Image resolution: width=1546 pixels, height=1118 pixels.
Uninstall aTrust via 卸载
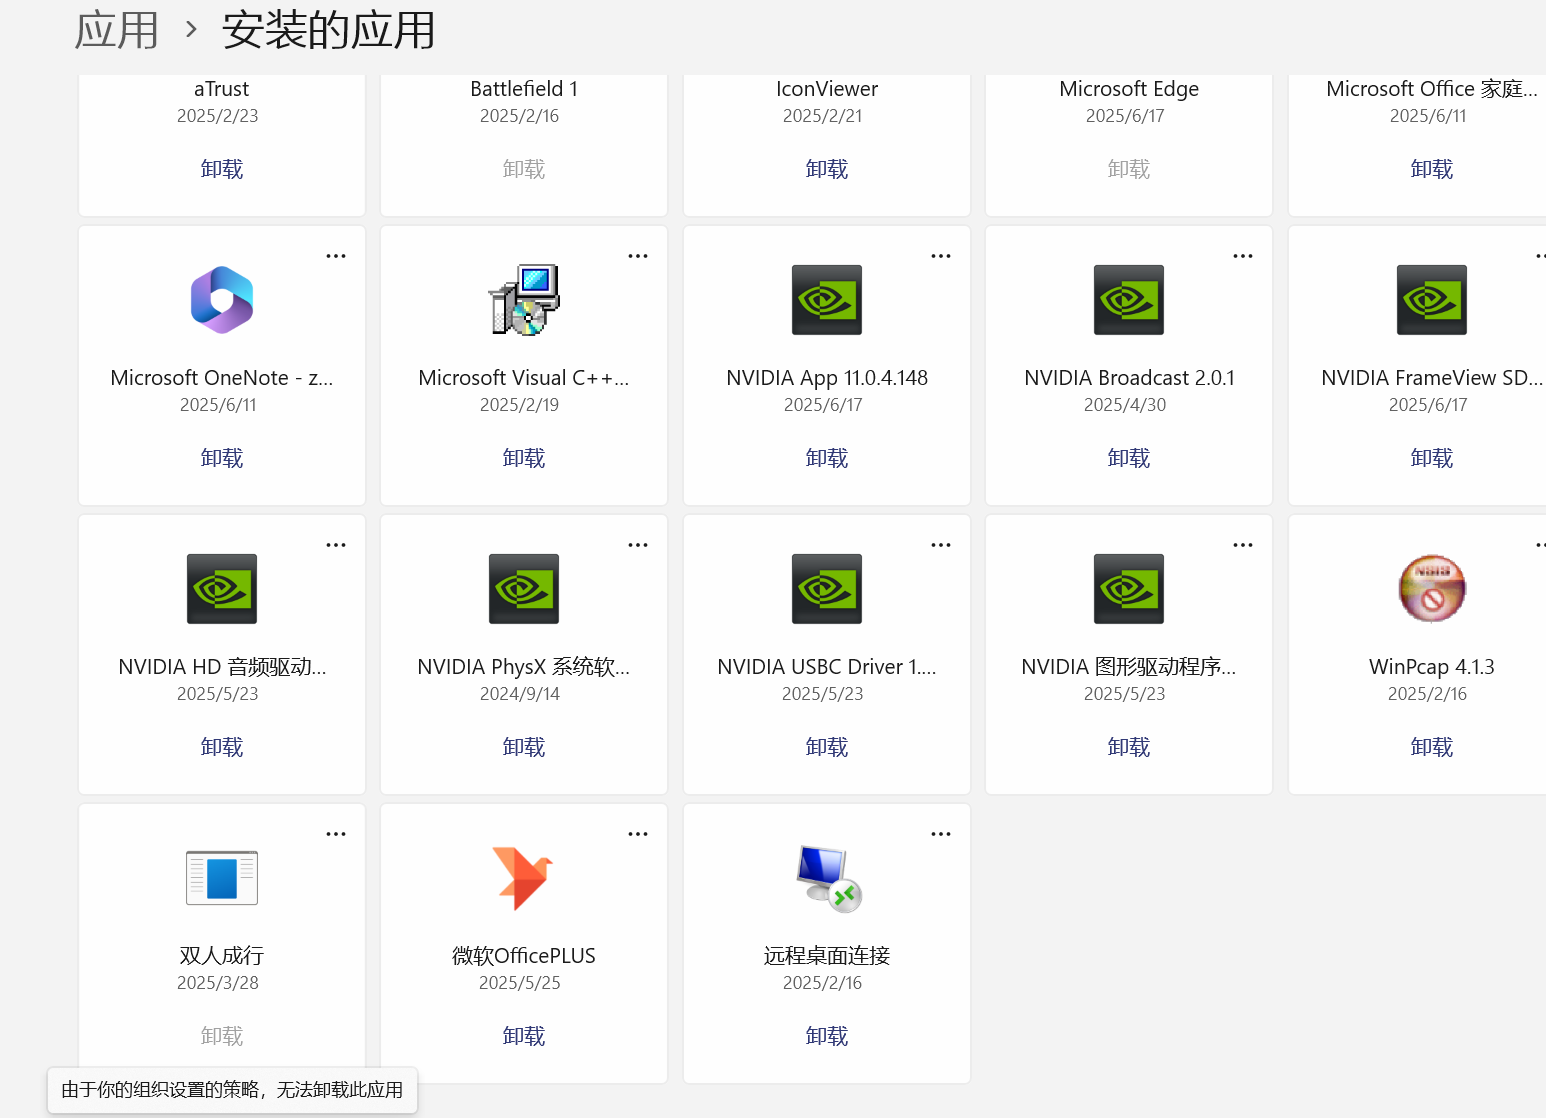pyautogui.click(x=222, y=169)
